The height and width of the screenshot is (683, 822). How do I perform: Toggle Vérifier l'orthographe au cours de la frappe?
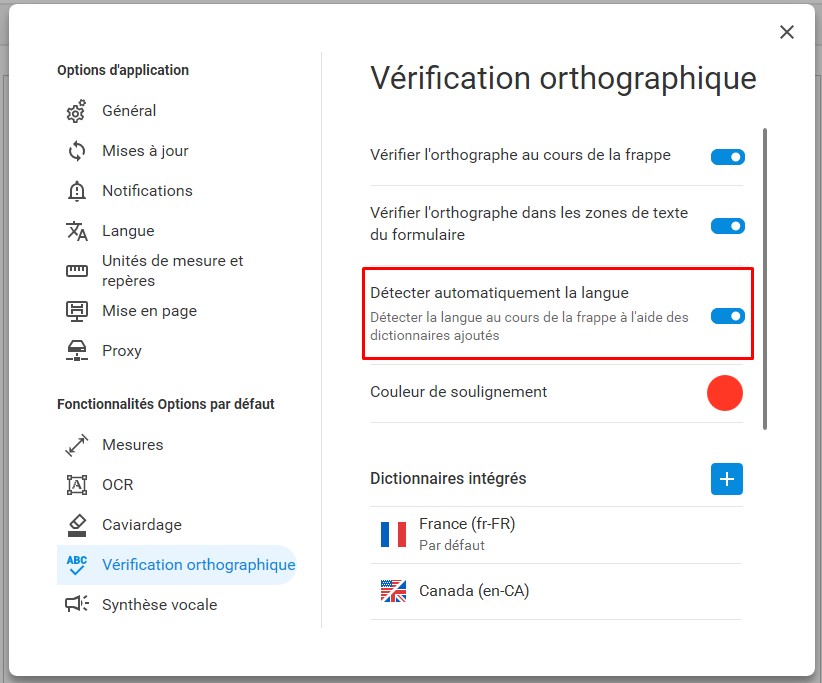(728, 157)
